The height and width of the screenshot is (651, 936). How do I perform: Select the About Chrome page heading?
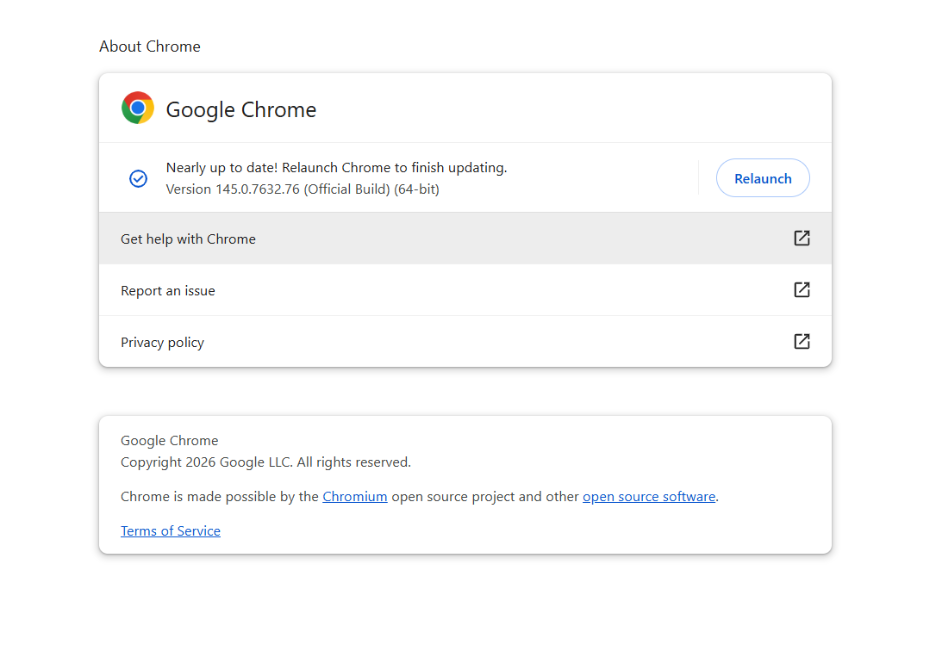click(x=149, y=46)
